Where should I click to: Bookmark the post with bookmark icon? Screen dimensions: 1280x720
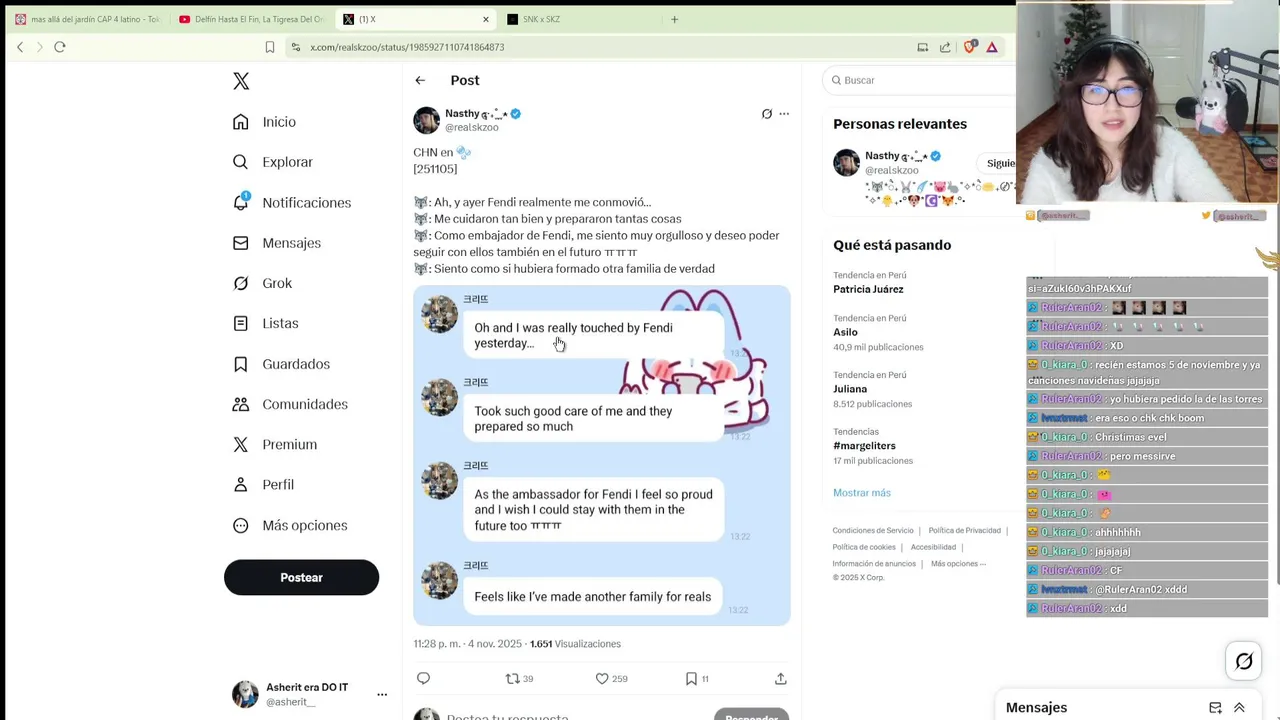[x=691, y=678]
